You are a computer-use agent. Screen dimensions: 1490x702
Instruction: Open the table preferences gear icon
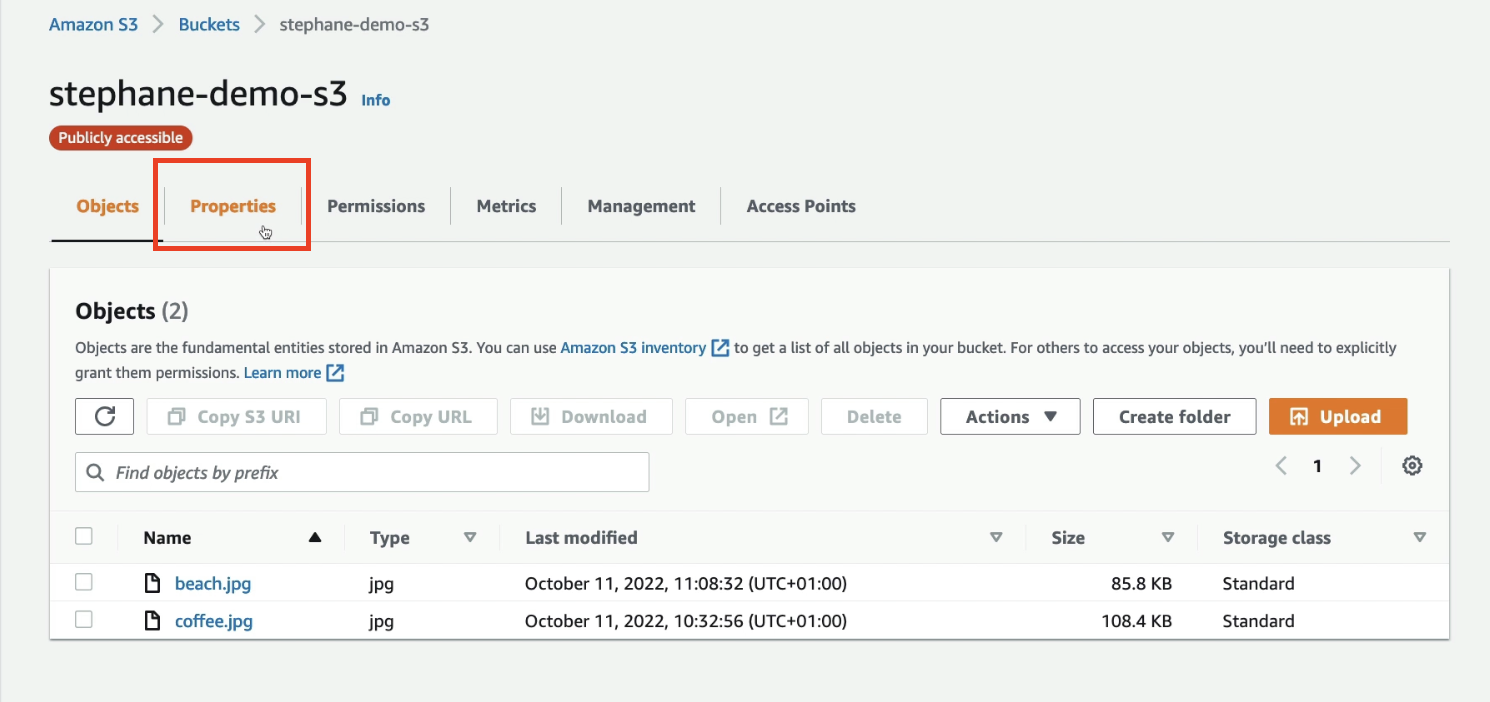[1412, 466]
